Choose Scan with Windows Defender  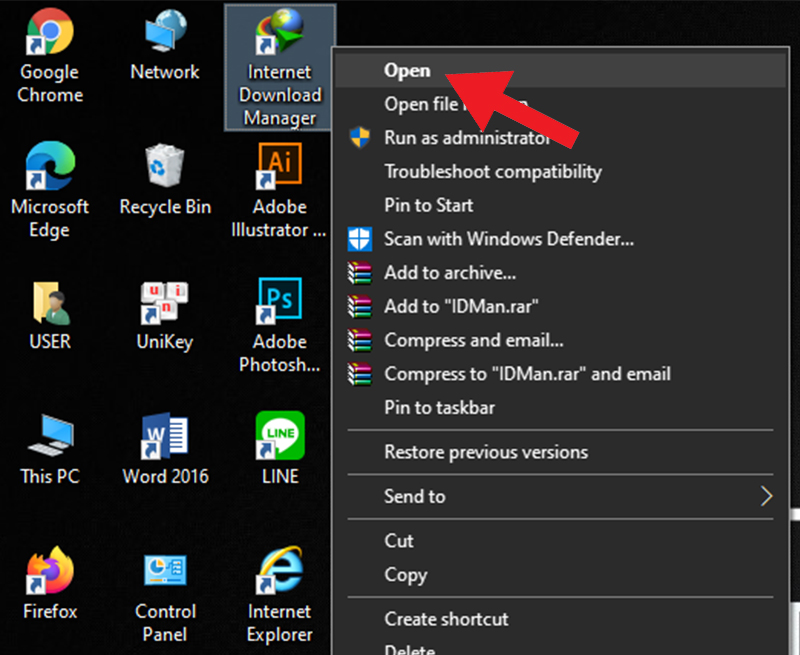[560, 239]
